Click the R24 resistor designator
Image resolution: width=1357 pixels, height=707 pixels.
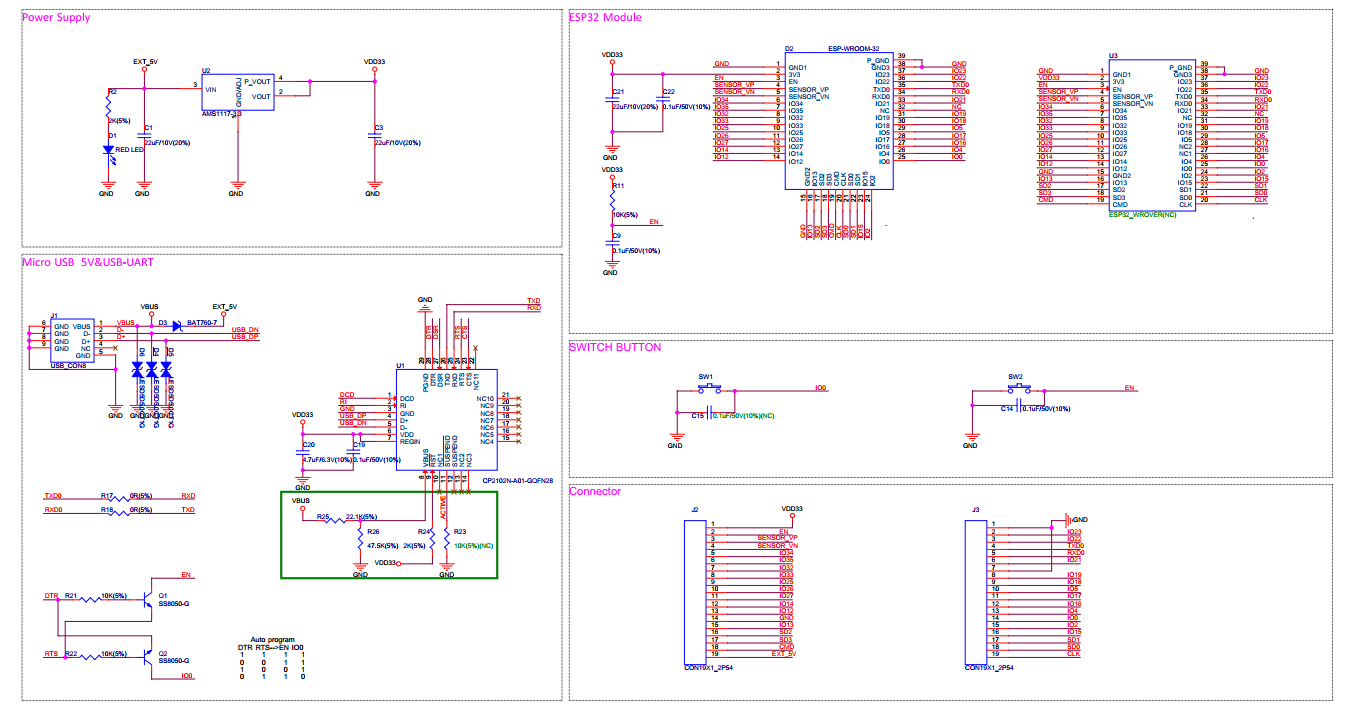[424, 531]
